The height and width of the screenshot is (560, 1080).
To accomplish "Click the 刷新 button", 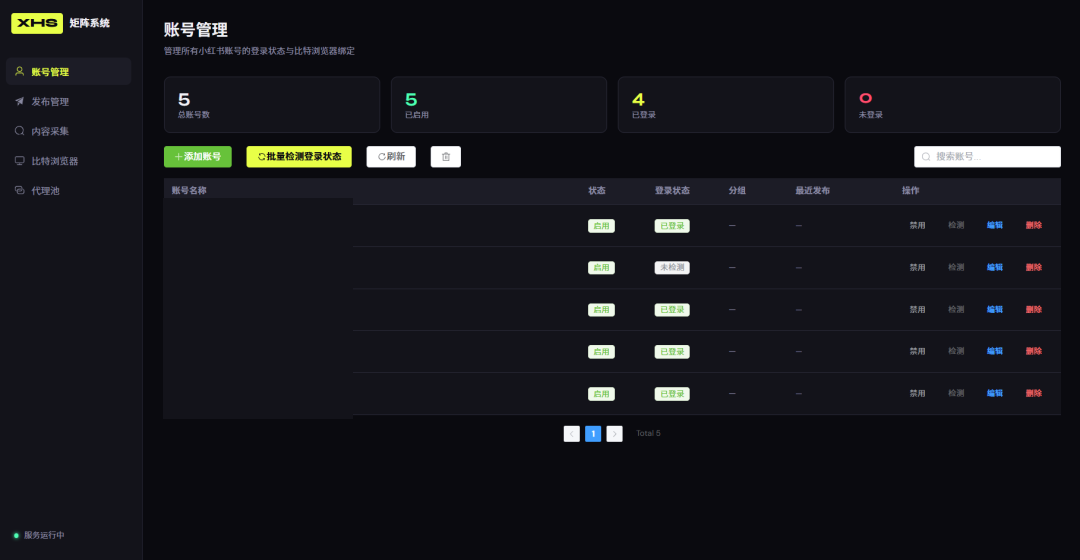I will click(391, 156).
